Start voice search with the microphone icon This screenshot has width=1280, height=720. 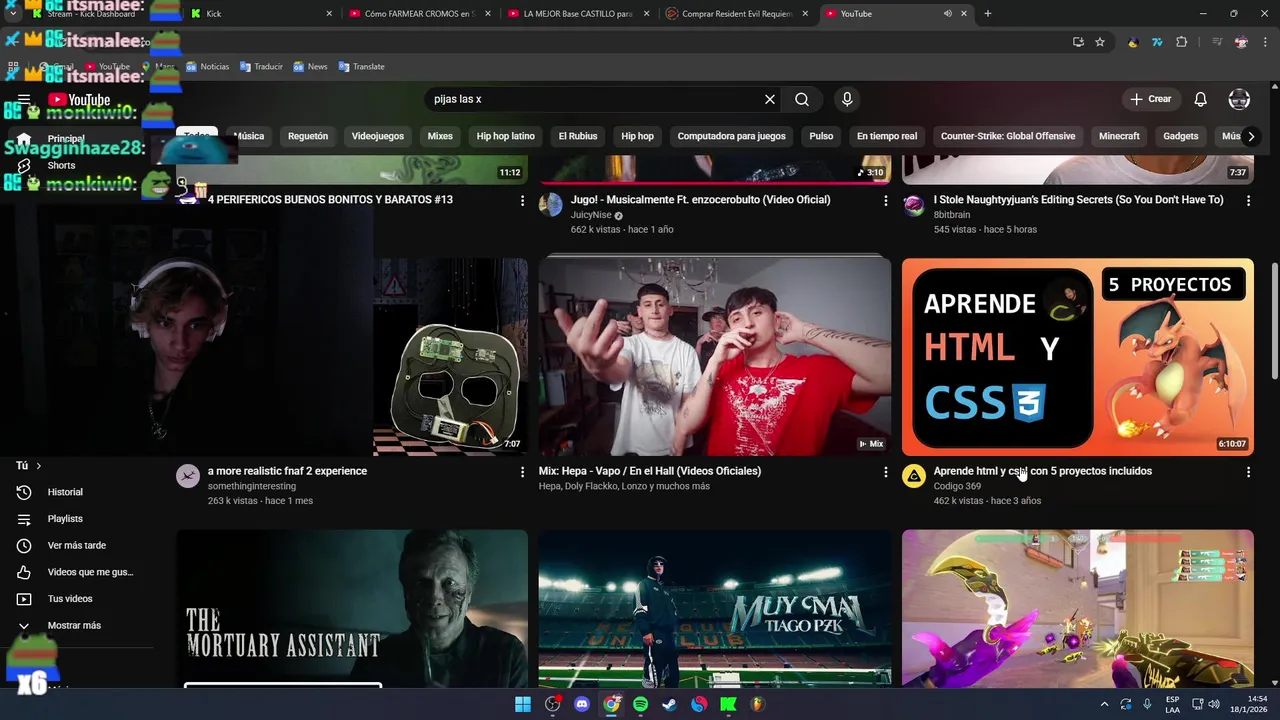847,99
